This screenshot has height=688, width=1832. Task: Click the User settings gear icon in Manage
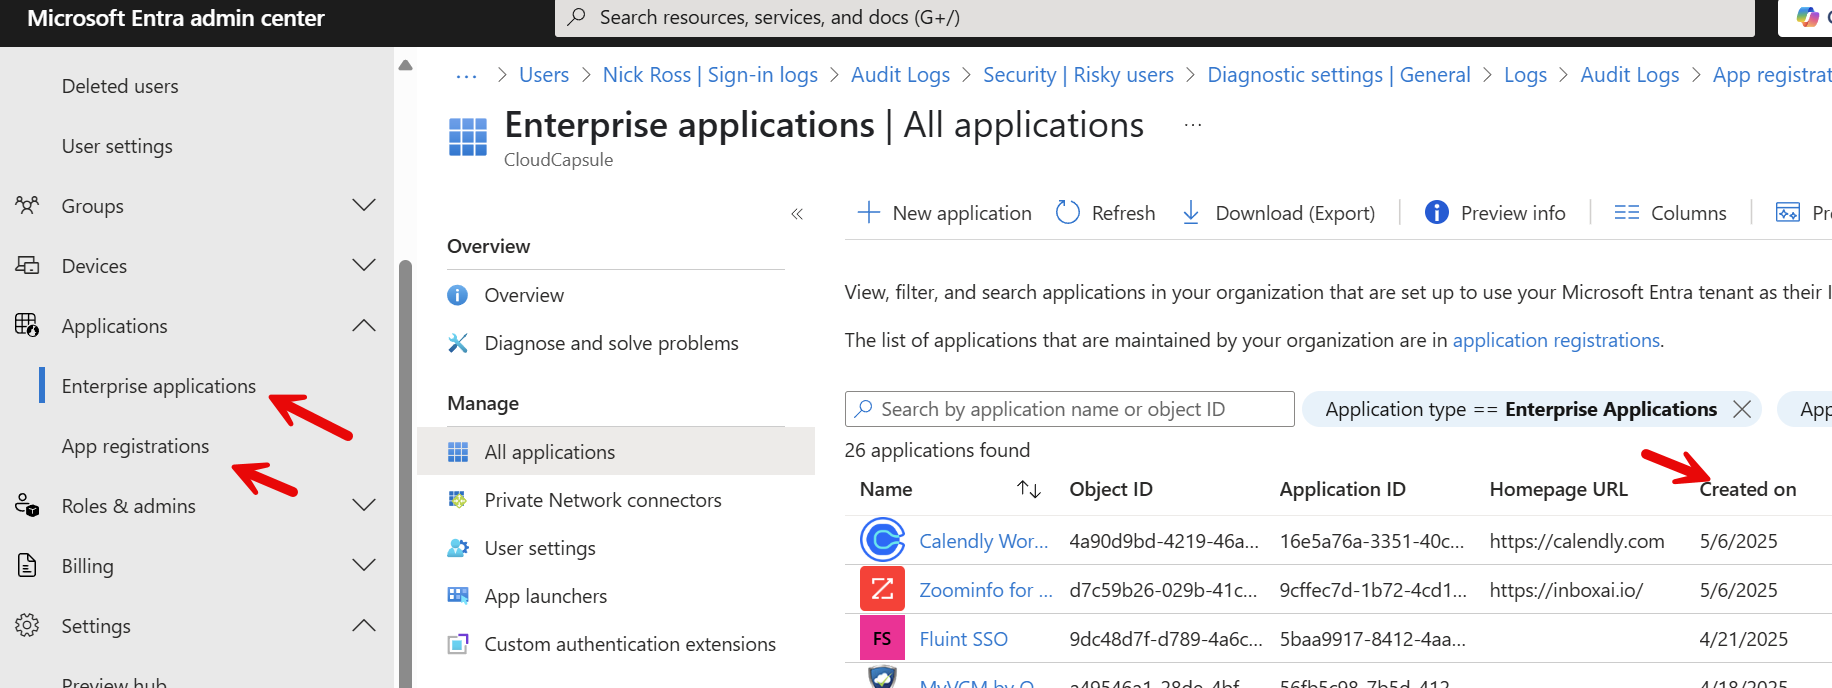click(x=458, y=548)
